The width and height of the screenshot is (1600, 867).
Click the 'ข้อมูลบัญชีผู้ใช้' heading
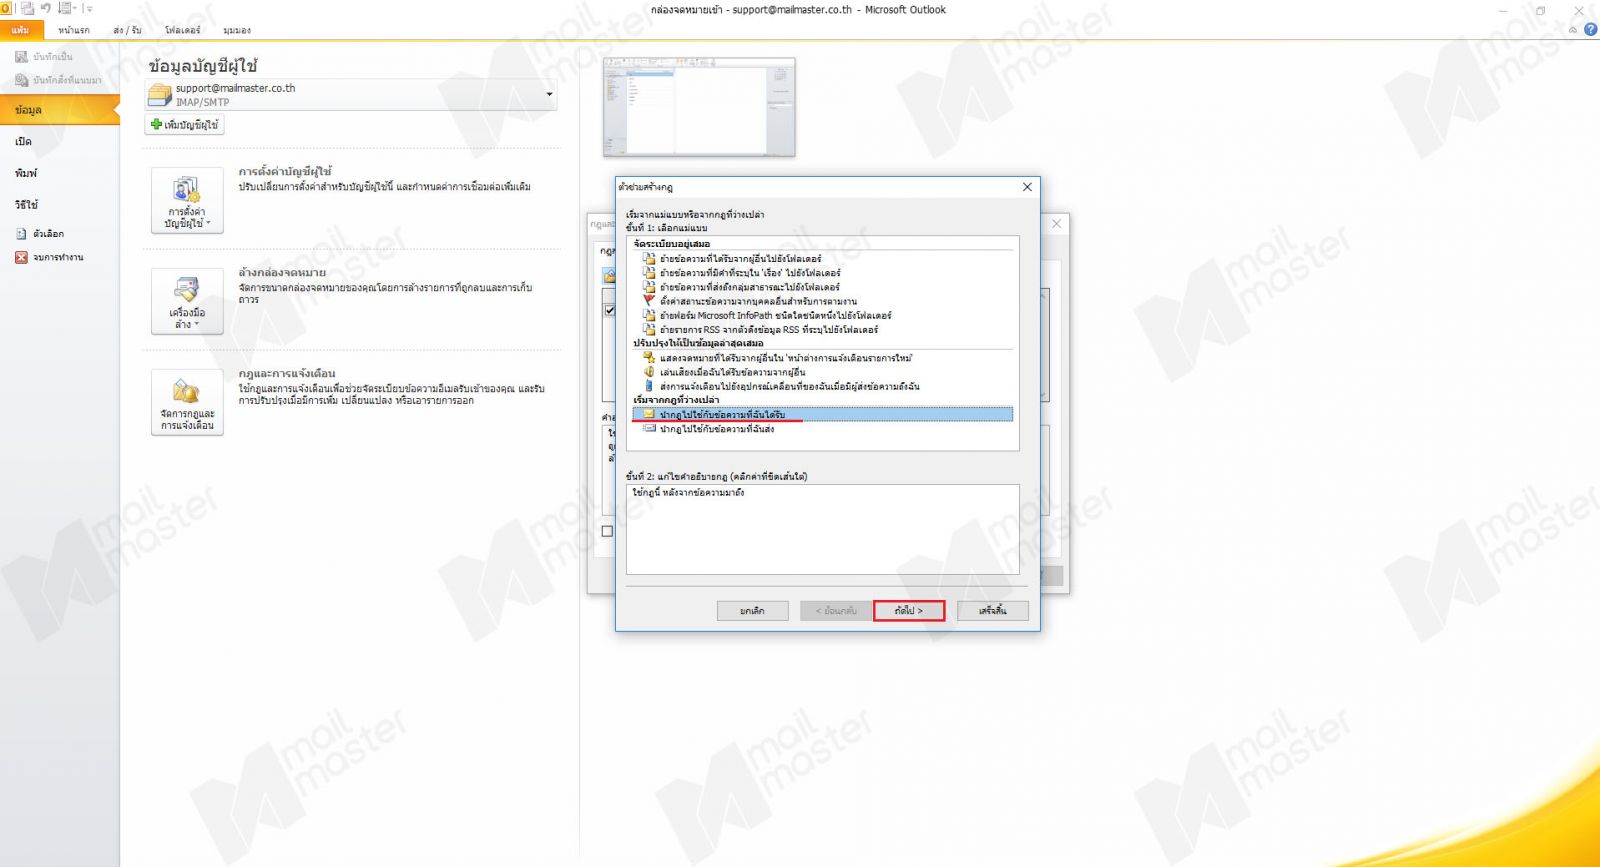(203, 66)
